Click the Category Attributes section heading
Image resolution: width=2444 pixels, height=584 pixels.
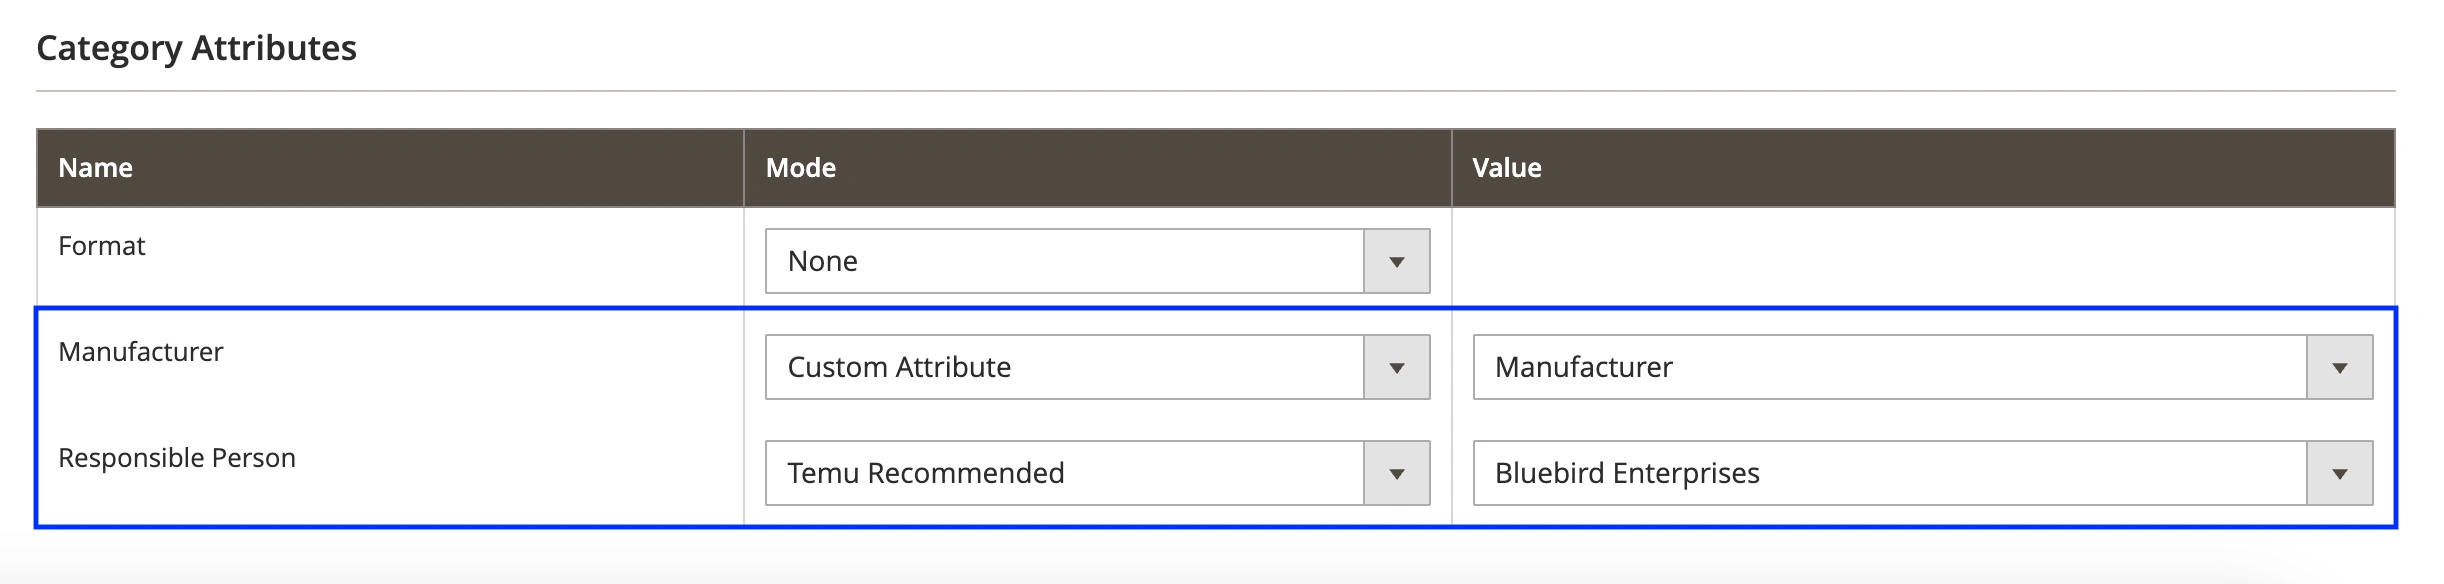pos(196,48)
